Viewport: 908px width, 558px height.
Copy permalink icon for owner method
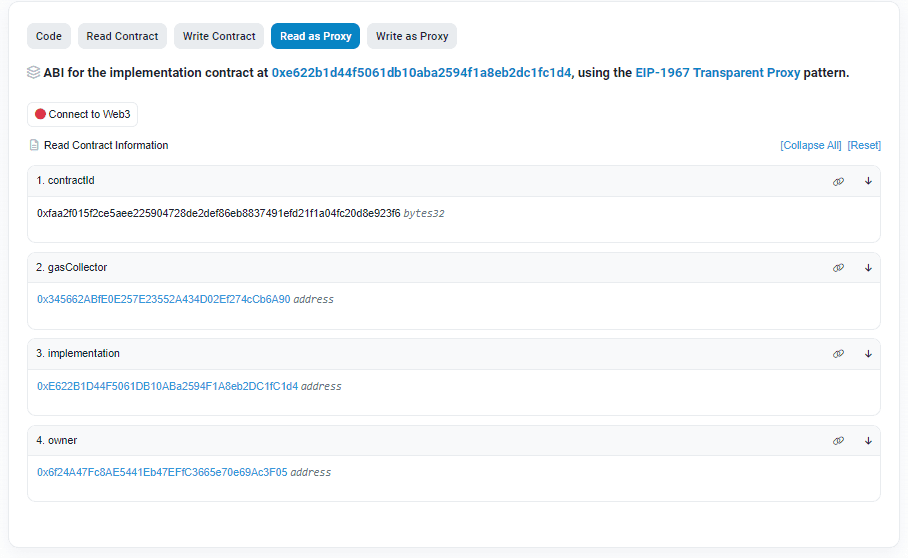[838, 441]
